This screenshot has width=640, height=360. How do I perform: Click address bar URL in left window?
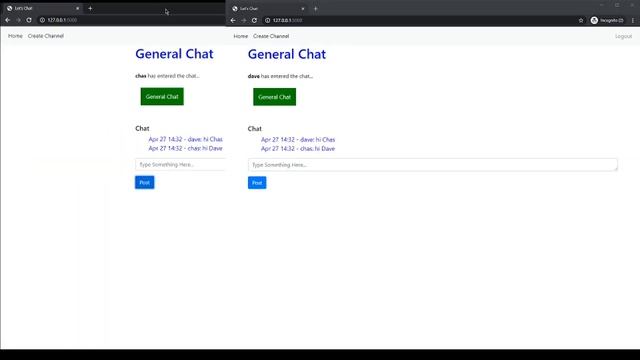click(62, 20)
